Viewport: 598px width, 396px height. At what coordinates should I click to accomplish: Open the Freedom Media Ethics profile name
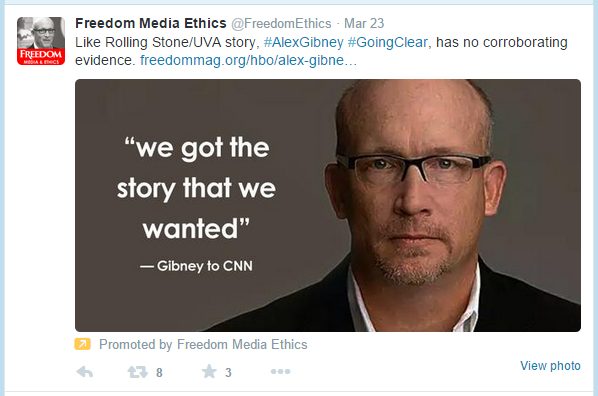(x=151, y=23)
